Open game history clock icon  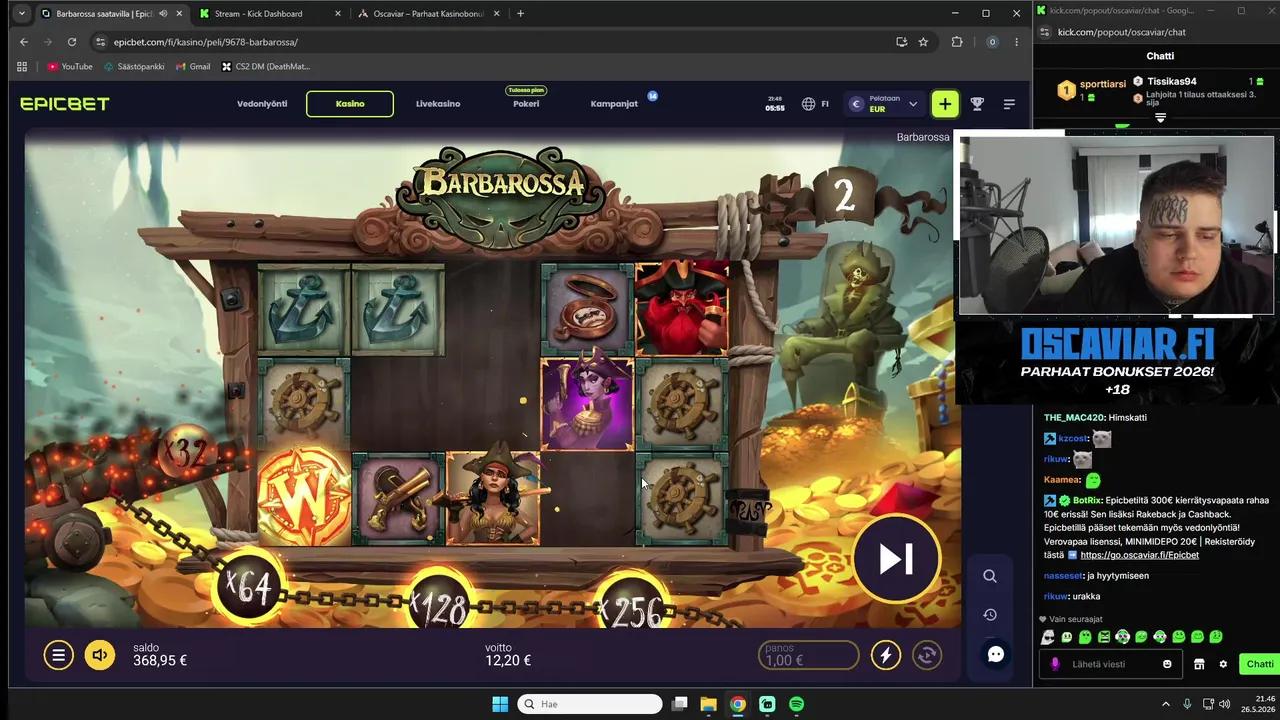[990, 615]
